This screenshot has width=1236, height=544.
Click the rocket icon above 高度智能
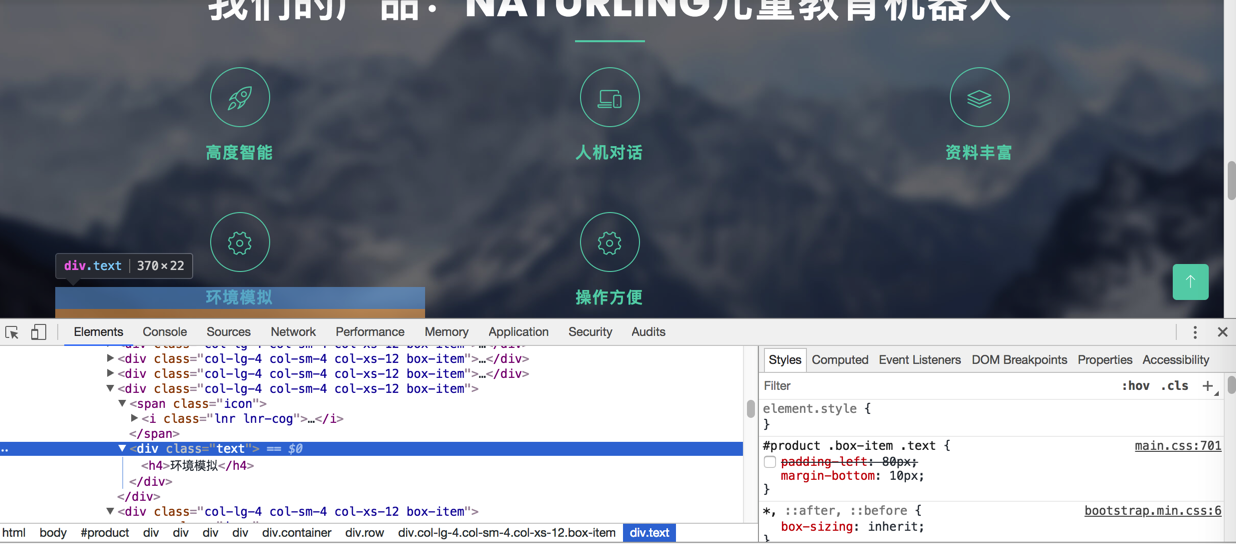(x=240, y=98)
